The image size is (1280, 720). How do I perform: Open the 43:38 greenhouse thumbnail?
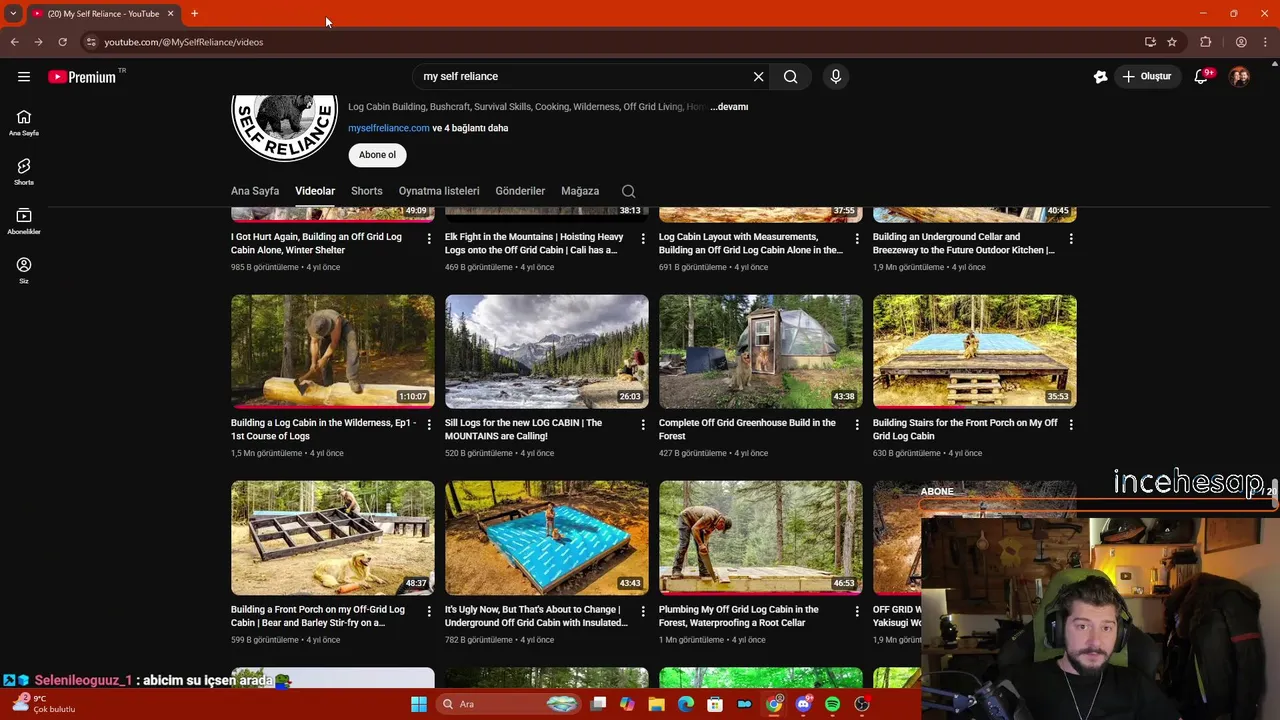[x=761, y=351]
